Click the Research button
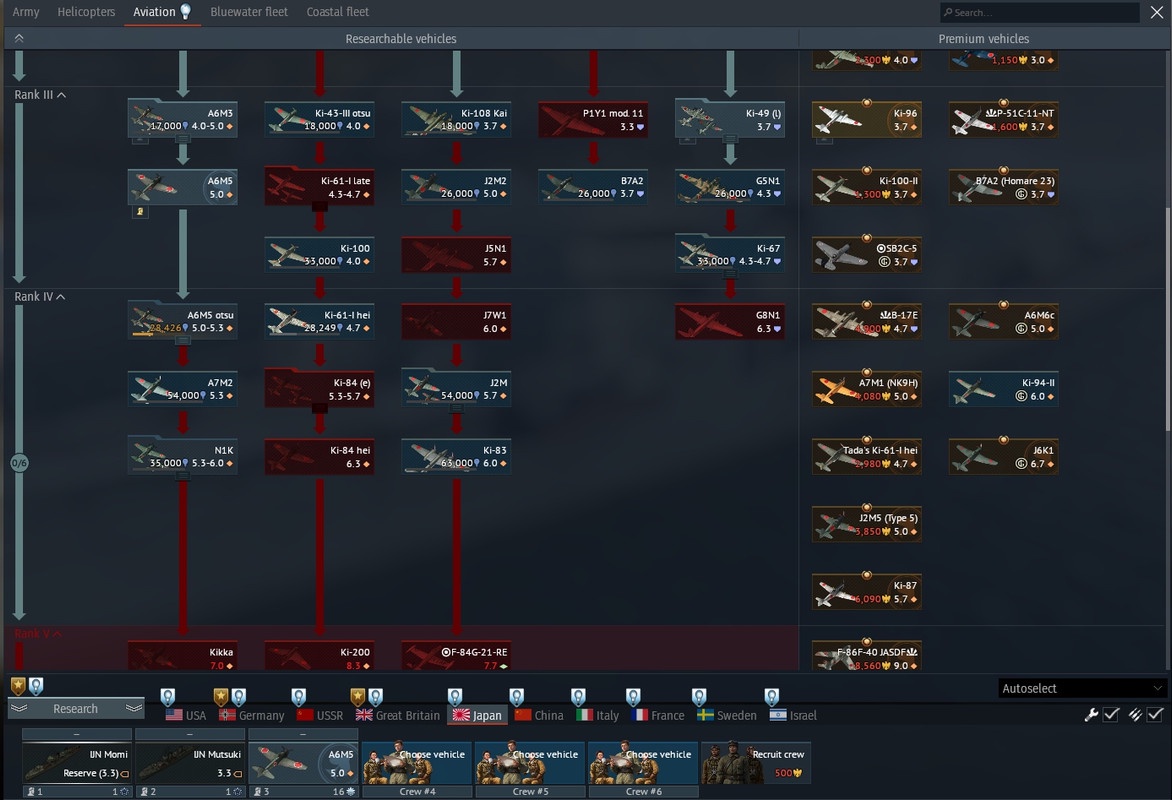The height and width of the screenshot is (800, 1172). click(75, 709)
